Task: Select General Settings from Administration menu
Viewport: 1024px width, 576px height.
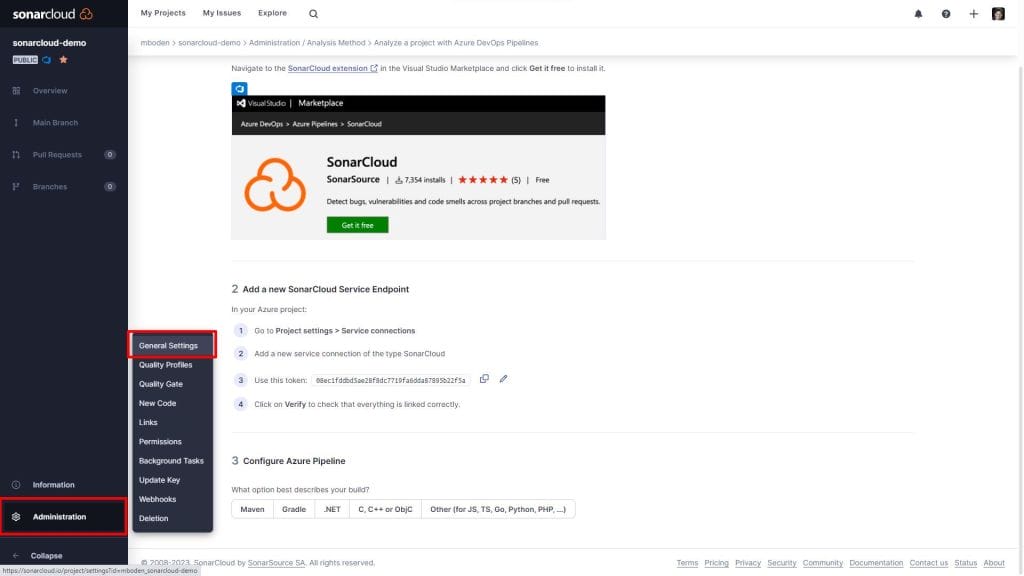Action: coord(172,345)
